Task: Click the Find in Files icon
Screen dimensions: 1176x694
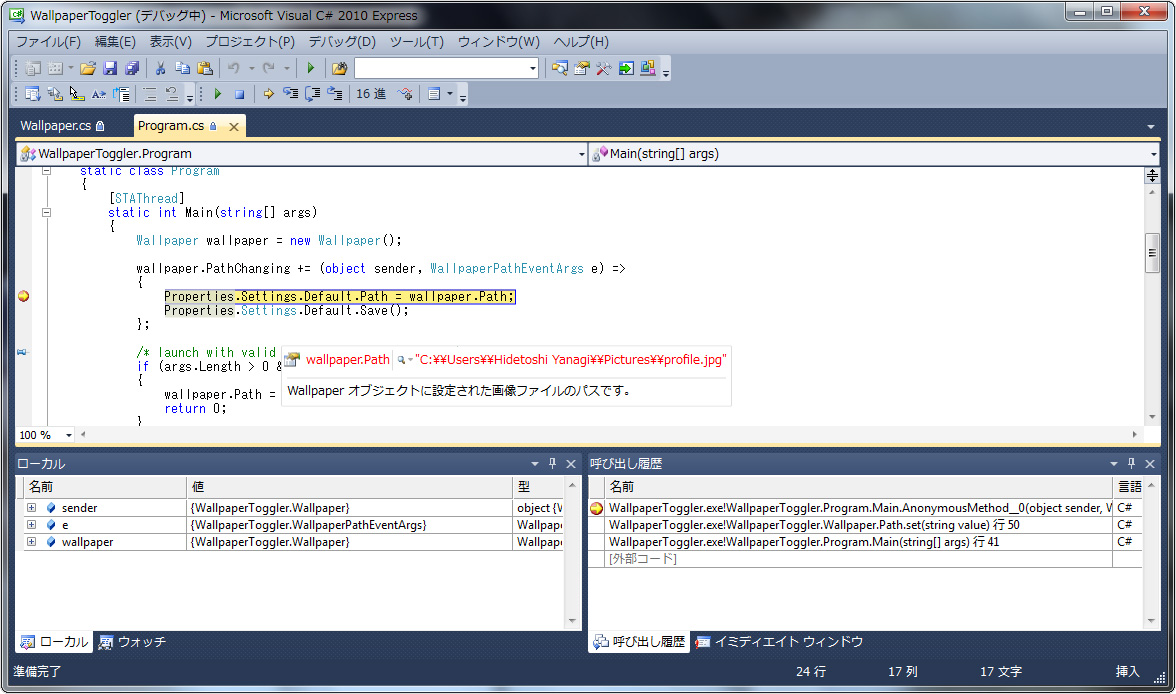Action: 339,68
